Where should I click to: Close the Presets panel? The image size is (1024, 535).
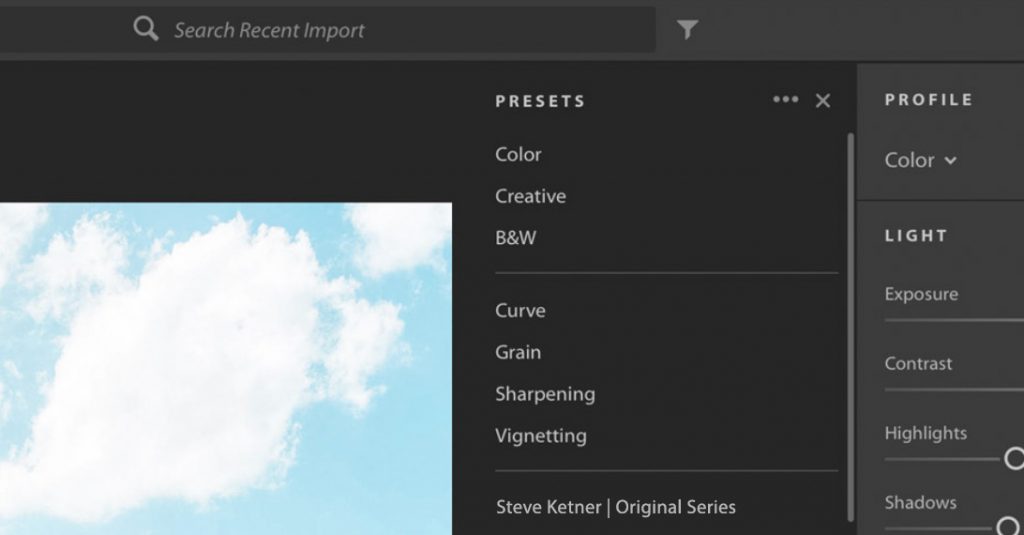click(x=823, y=100)
